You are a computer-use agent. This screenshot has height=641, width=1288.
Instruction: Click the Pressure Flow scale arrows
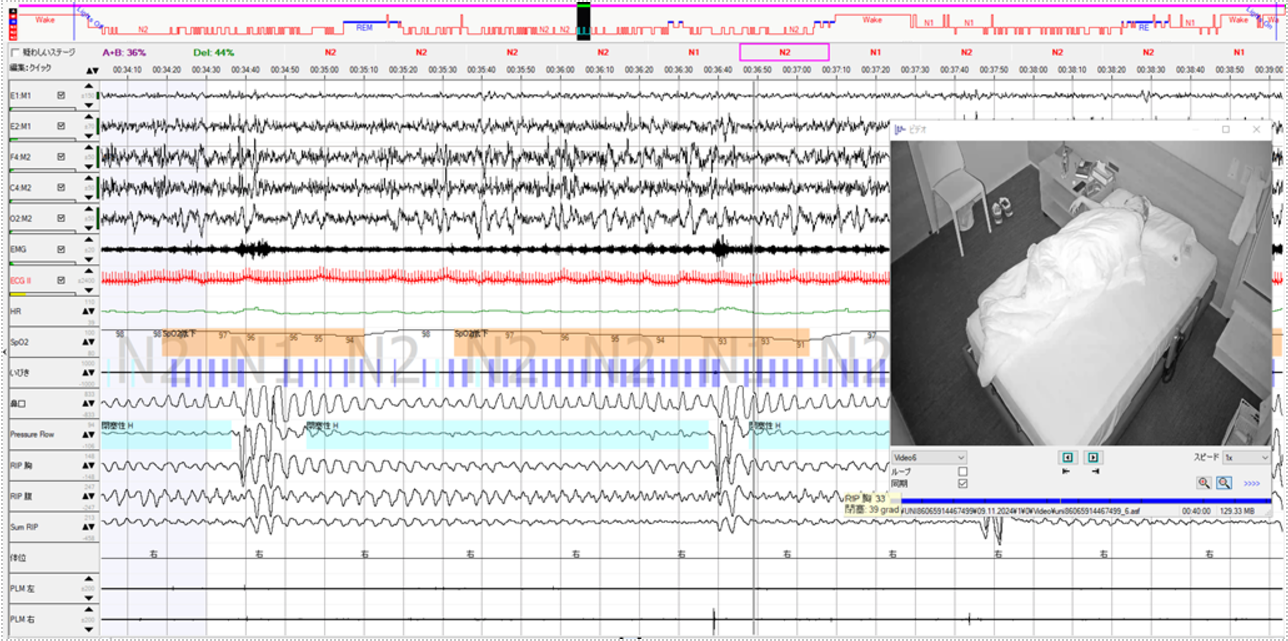coord(88,435)
